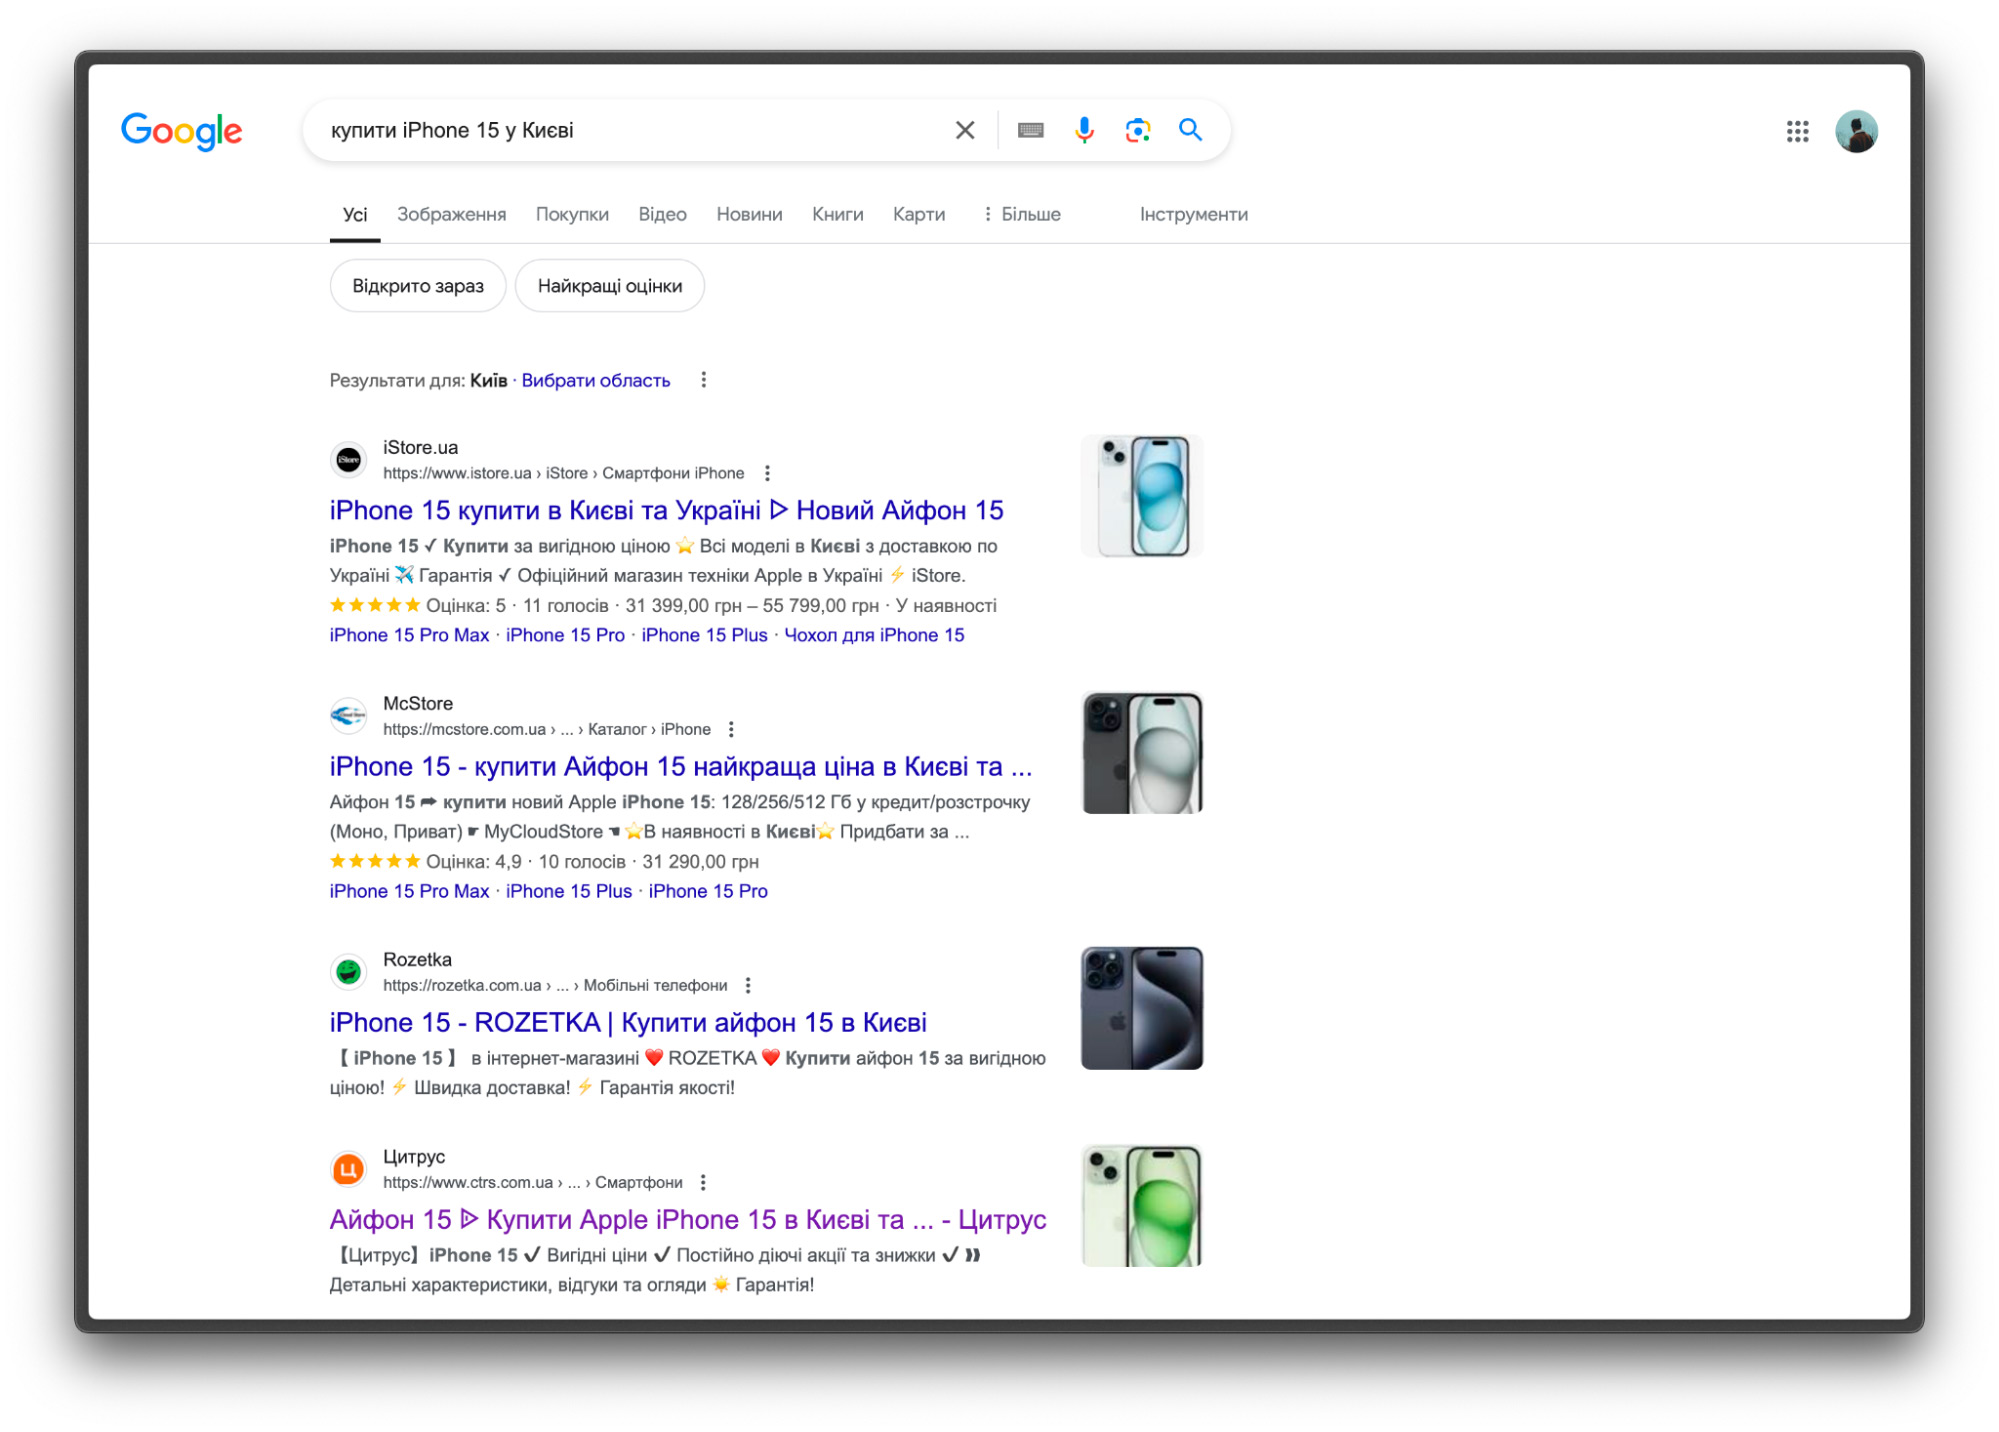Click the mcstore.com.ua breadcrumb URL
Viewport: 1999px width, 1432px height.
pos(547,729)
